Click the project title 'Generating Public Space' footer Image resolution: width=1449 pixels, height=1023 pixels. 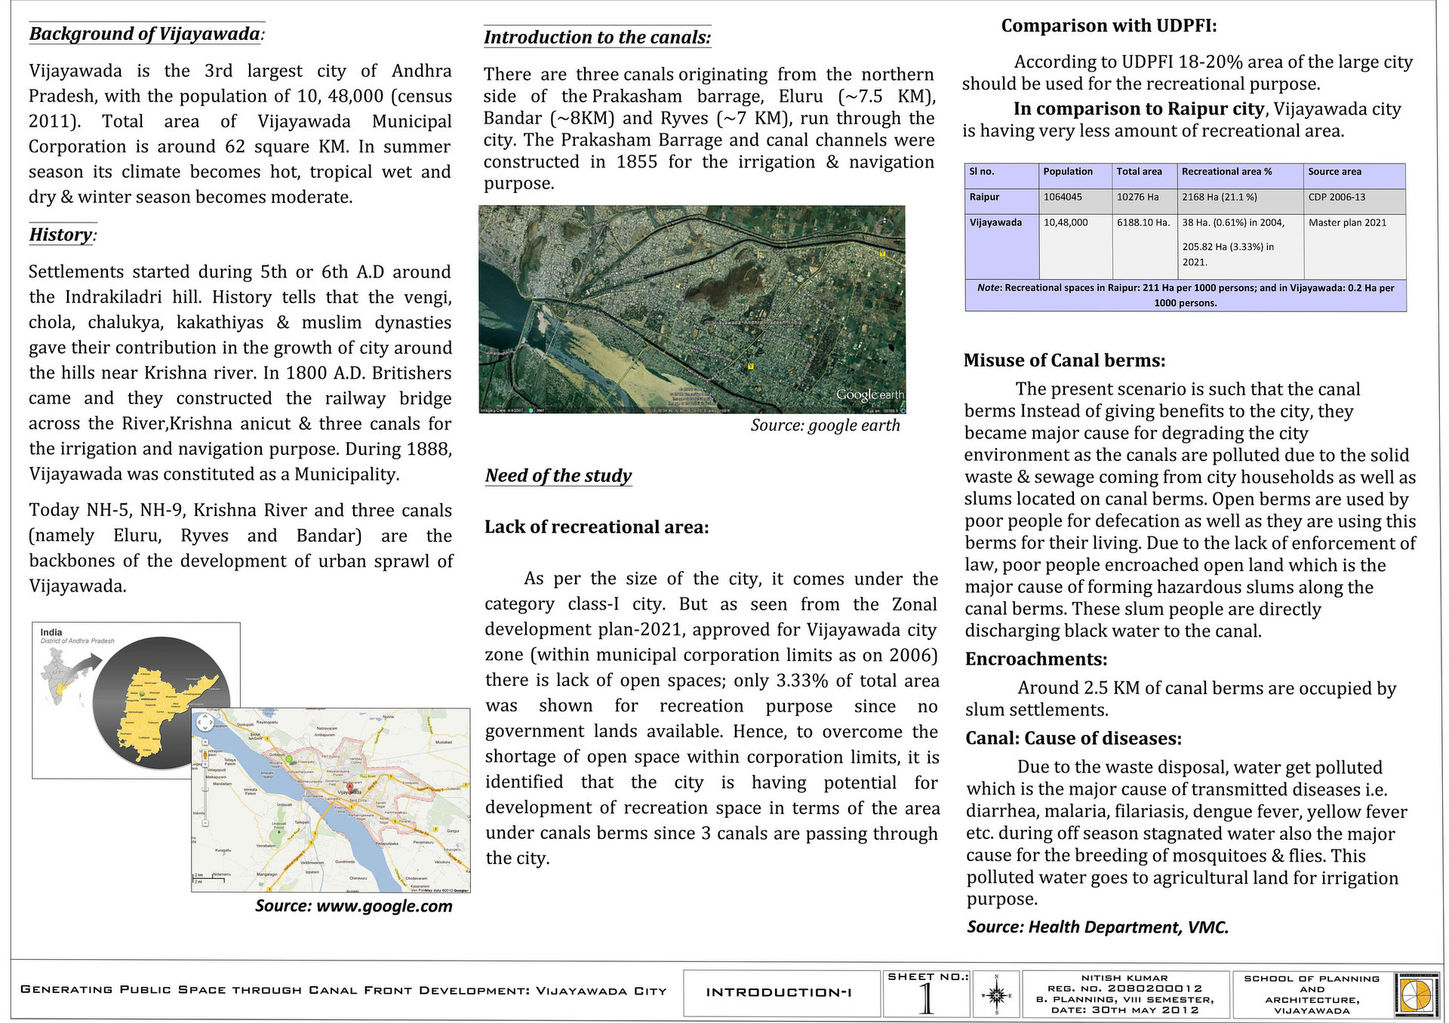[343, 991]
